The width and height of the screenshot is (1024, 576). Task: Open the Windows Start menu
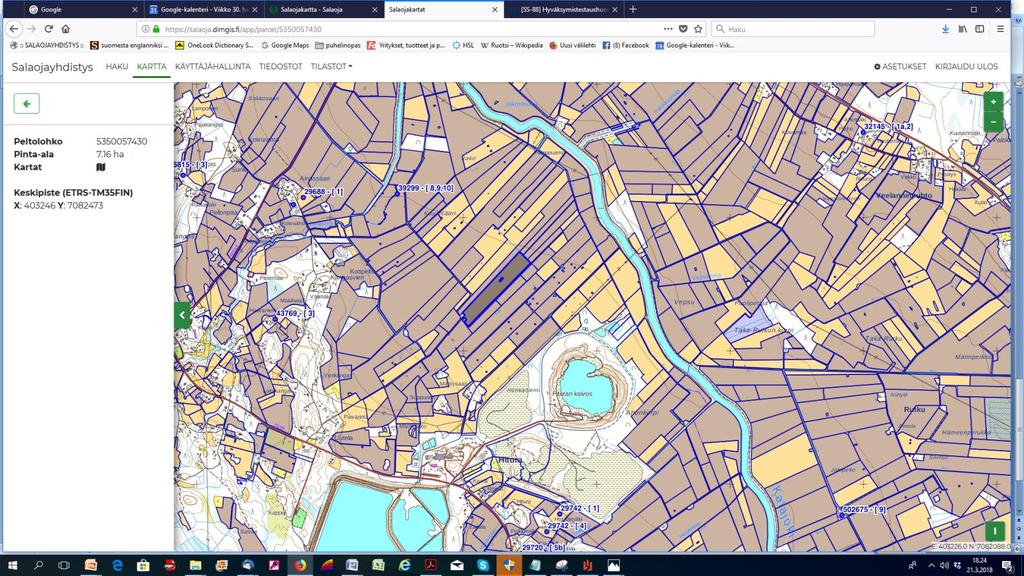pyautogui.click(x=12, y=565)
